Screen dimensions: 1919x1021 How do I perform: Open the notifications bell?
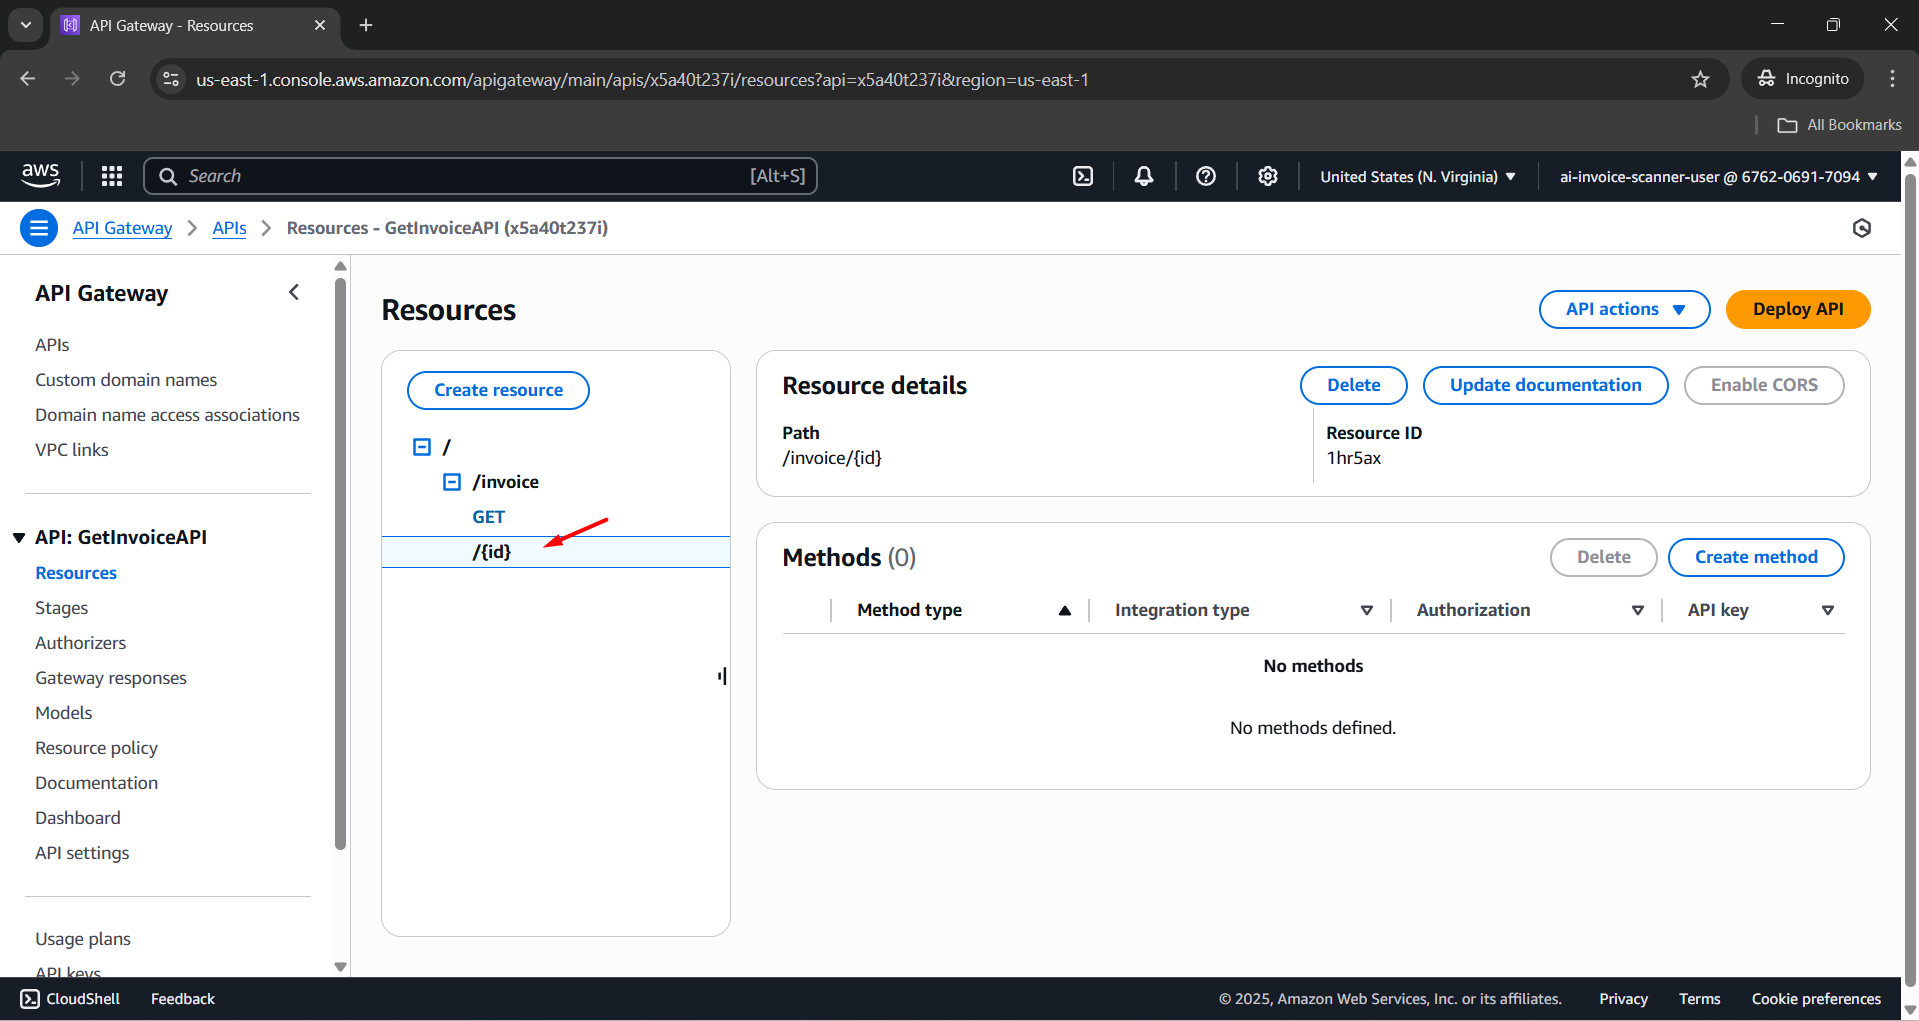[x=1144, y=176]
